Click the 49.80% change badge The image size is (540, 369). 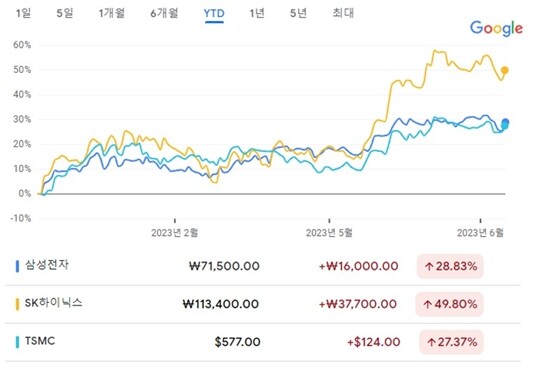[x=450, y=304]
